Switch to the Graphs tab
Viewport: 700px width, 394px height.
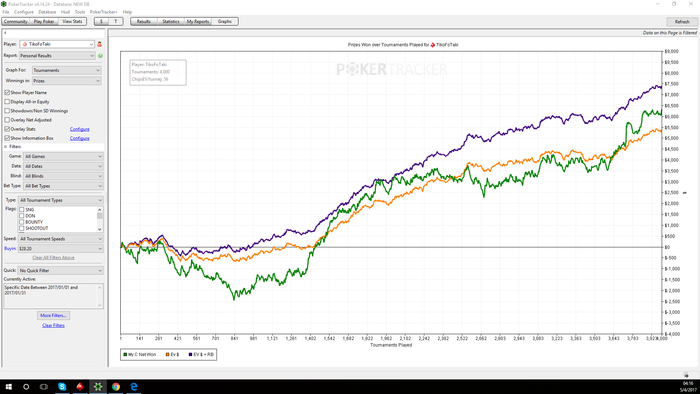pyautogui.click(x=225, y=21)
